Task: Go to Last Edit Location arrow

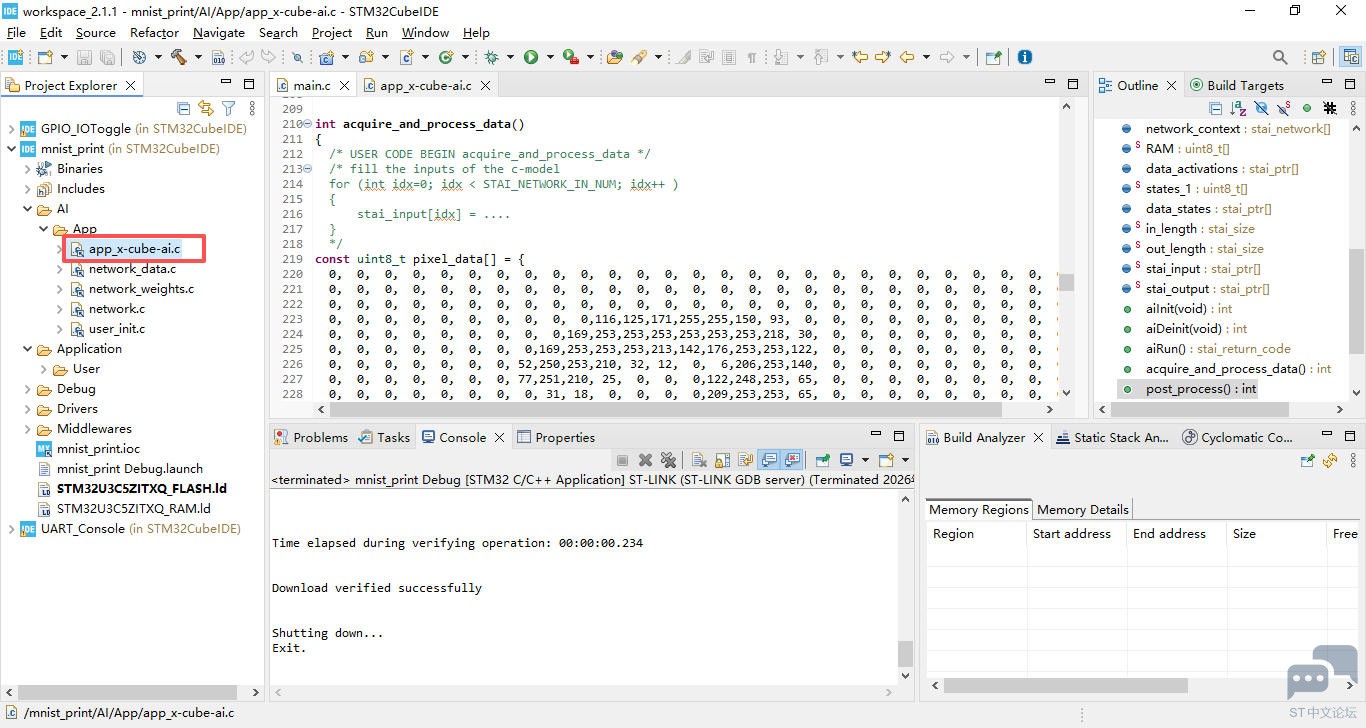Action: click(x=859, y=57)
